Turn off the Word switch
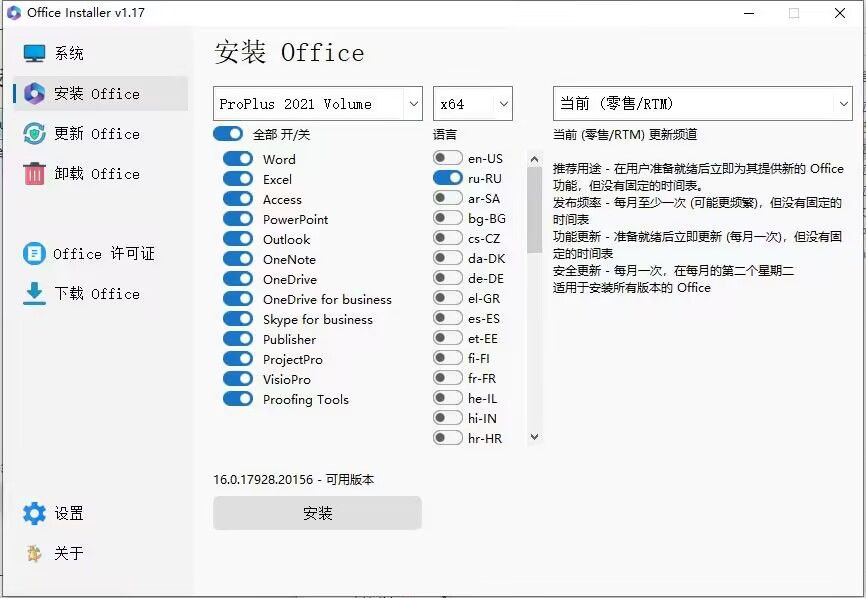866x598 pixels. tap(238, 159)
